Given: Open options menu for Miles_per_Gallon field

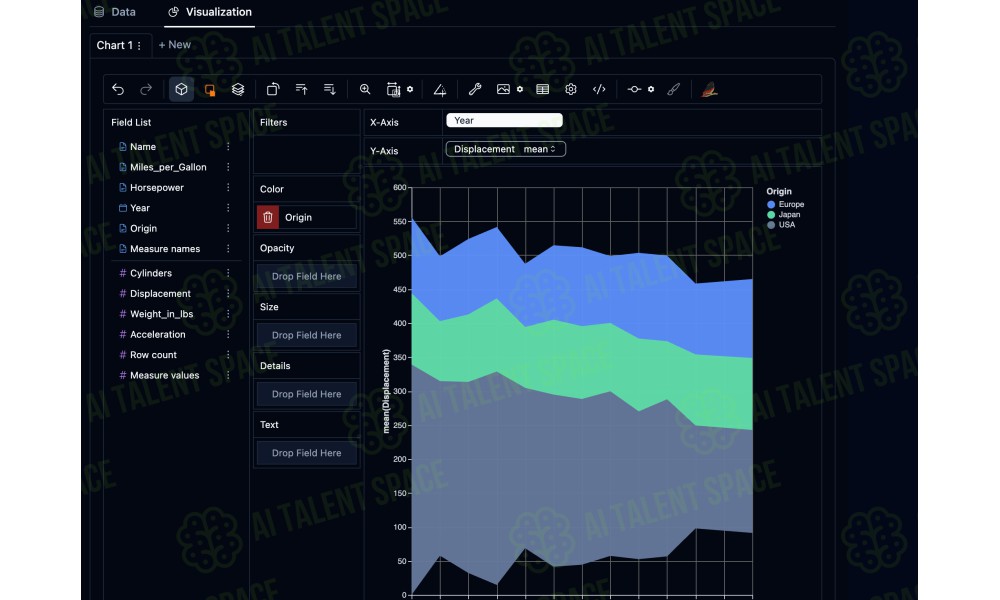Looking at the screenshot, I should tap(228, 167).
